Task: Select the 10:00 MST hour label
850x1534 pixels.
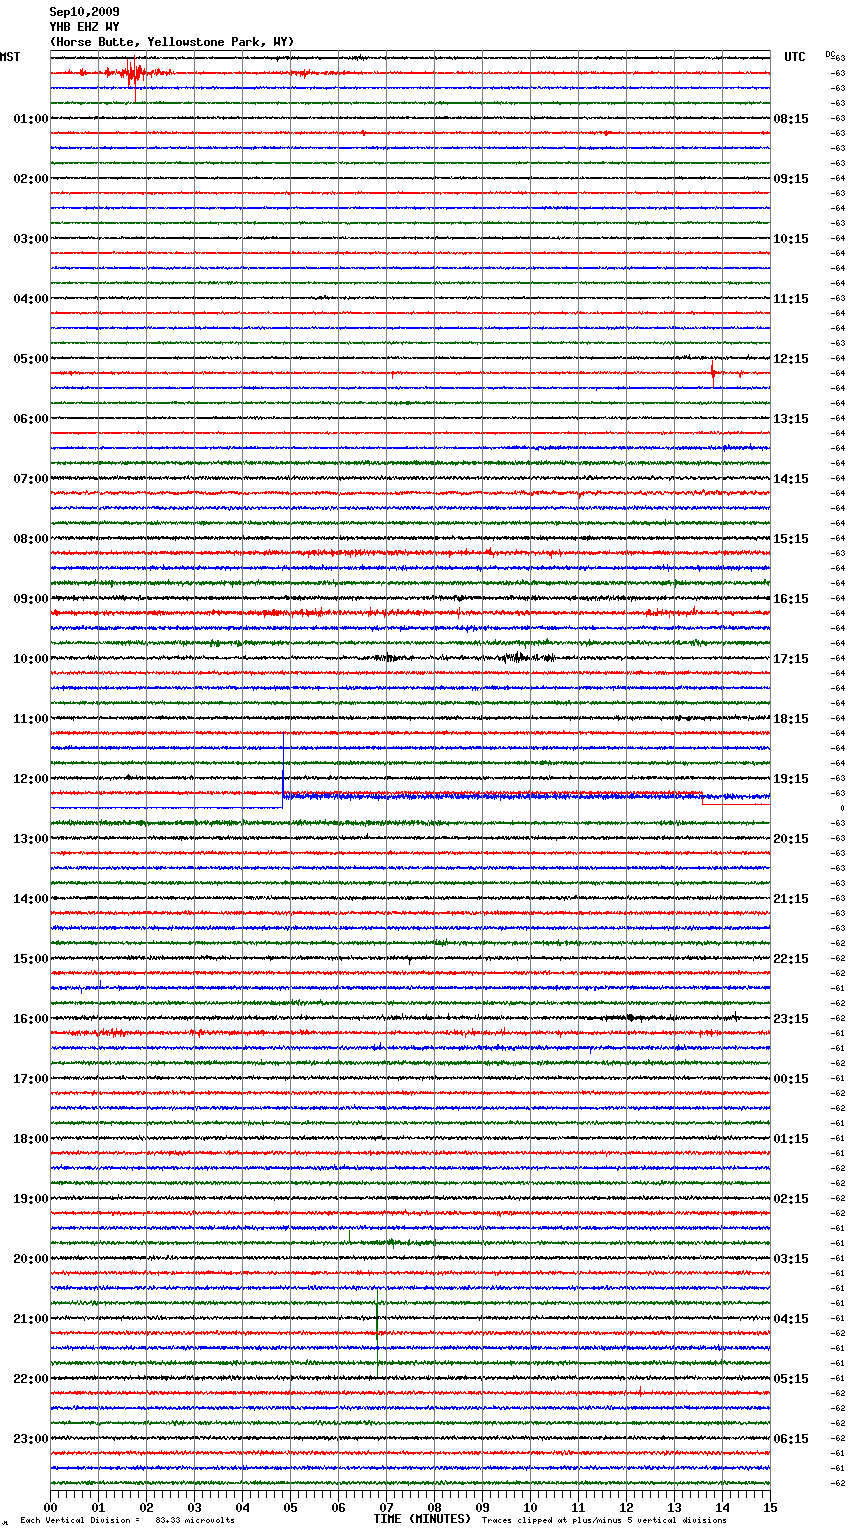Action: click(x=30, y=659)
